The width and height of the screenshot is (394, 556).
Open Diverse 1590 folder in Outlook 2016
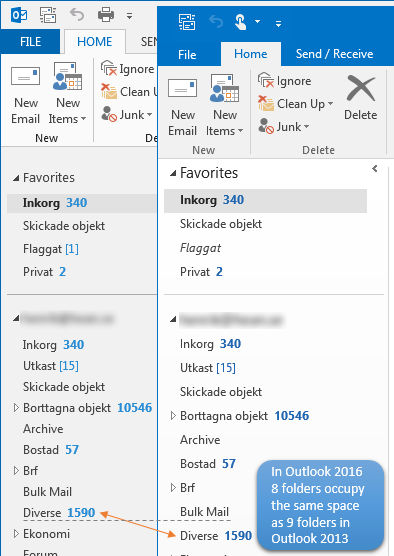tap(216, 536)
